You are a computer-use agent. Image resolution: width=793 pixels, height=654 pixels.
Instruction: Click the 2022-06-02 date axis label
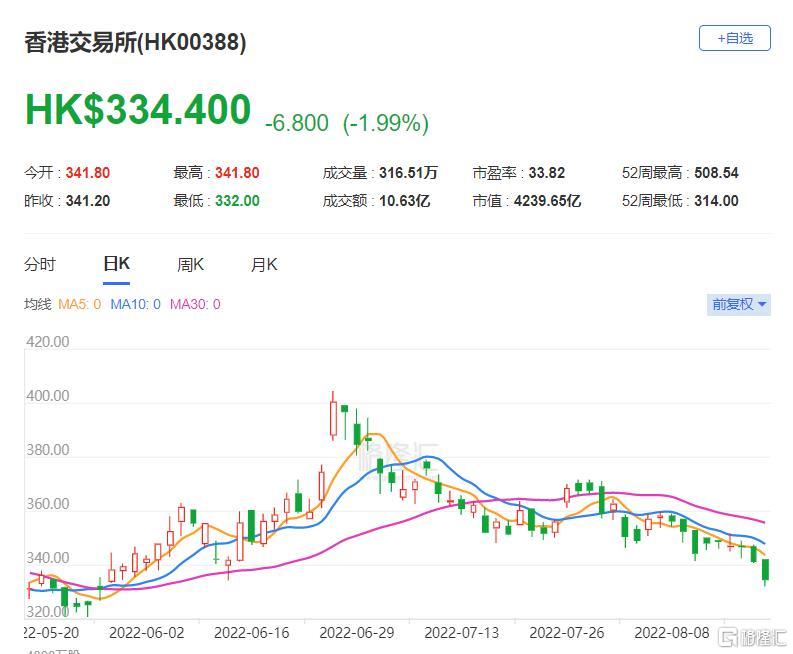(147, 633)
